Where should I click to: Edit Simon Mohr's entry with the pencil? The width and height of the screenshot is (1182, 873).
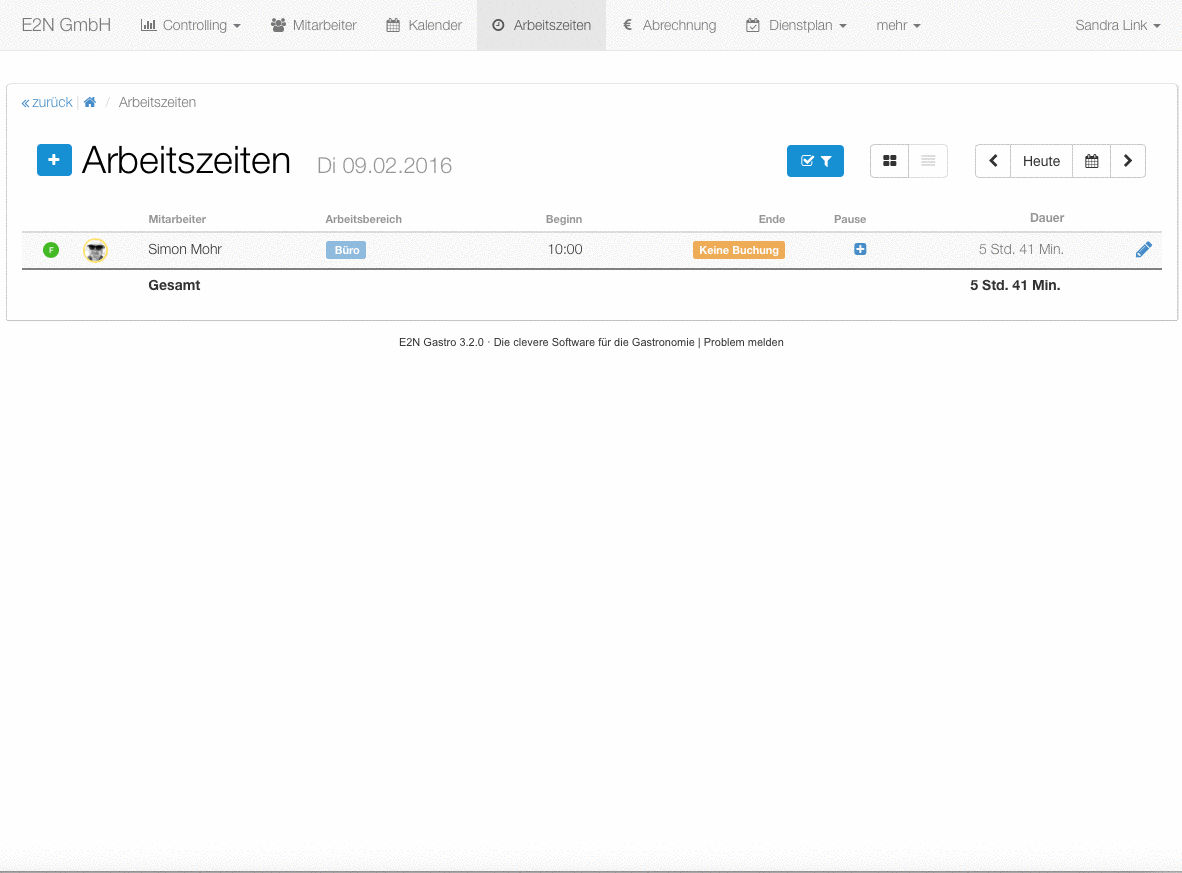1144,250
